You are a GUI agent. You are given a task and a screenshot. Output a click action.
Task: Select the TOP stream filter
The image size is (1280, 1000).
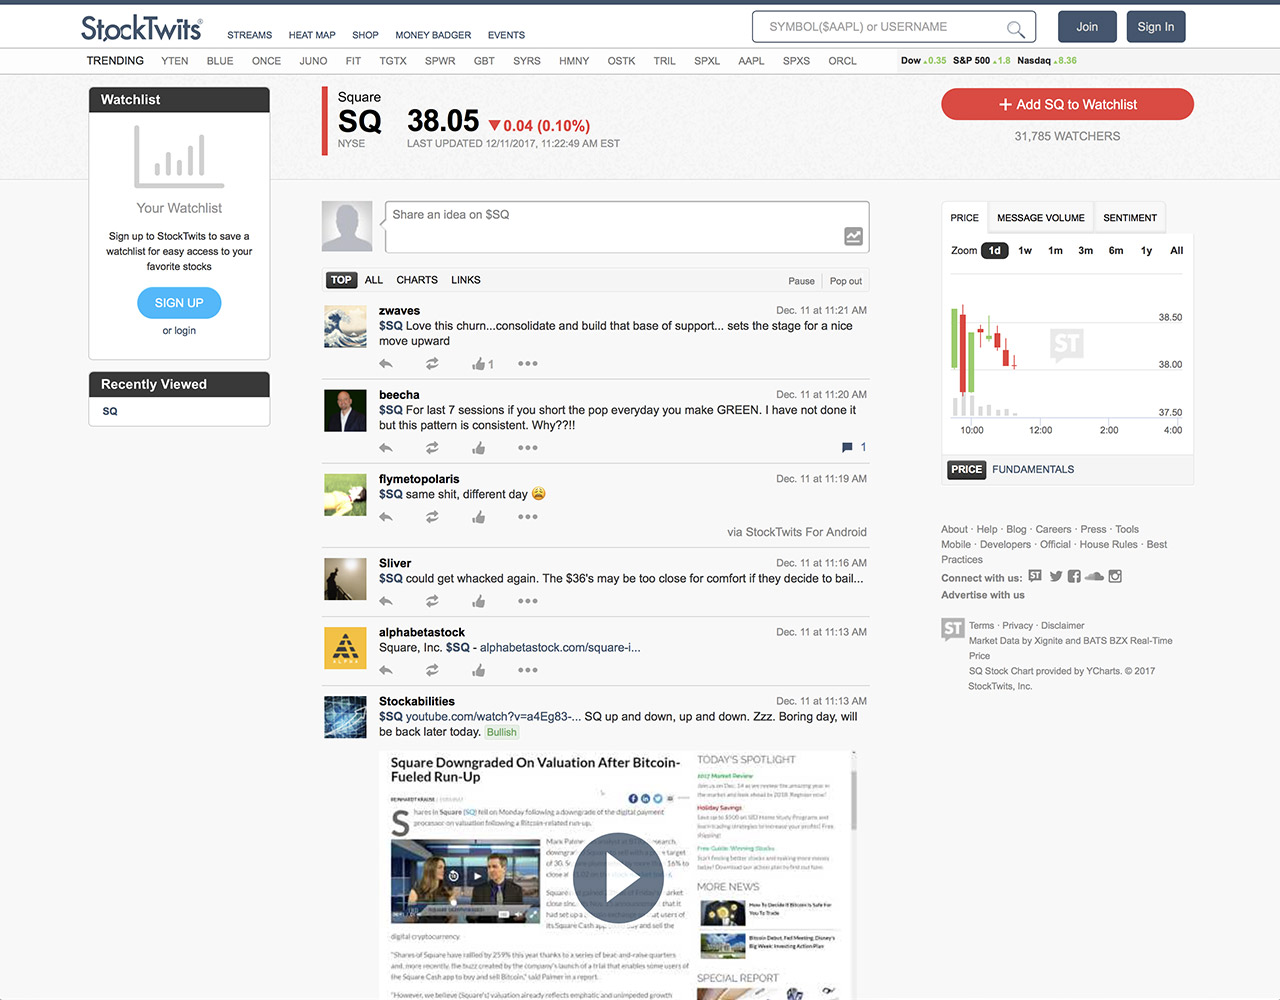tap(341, 280)
